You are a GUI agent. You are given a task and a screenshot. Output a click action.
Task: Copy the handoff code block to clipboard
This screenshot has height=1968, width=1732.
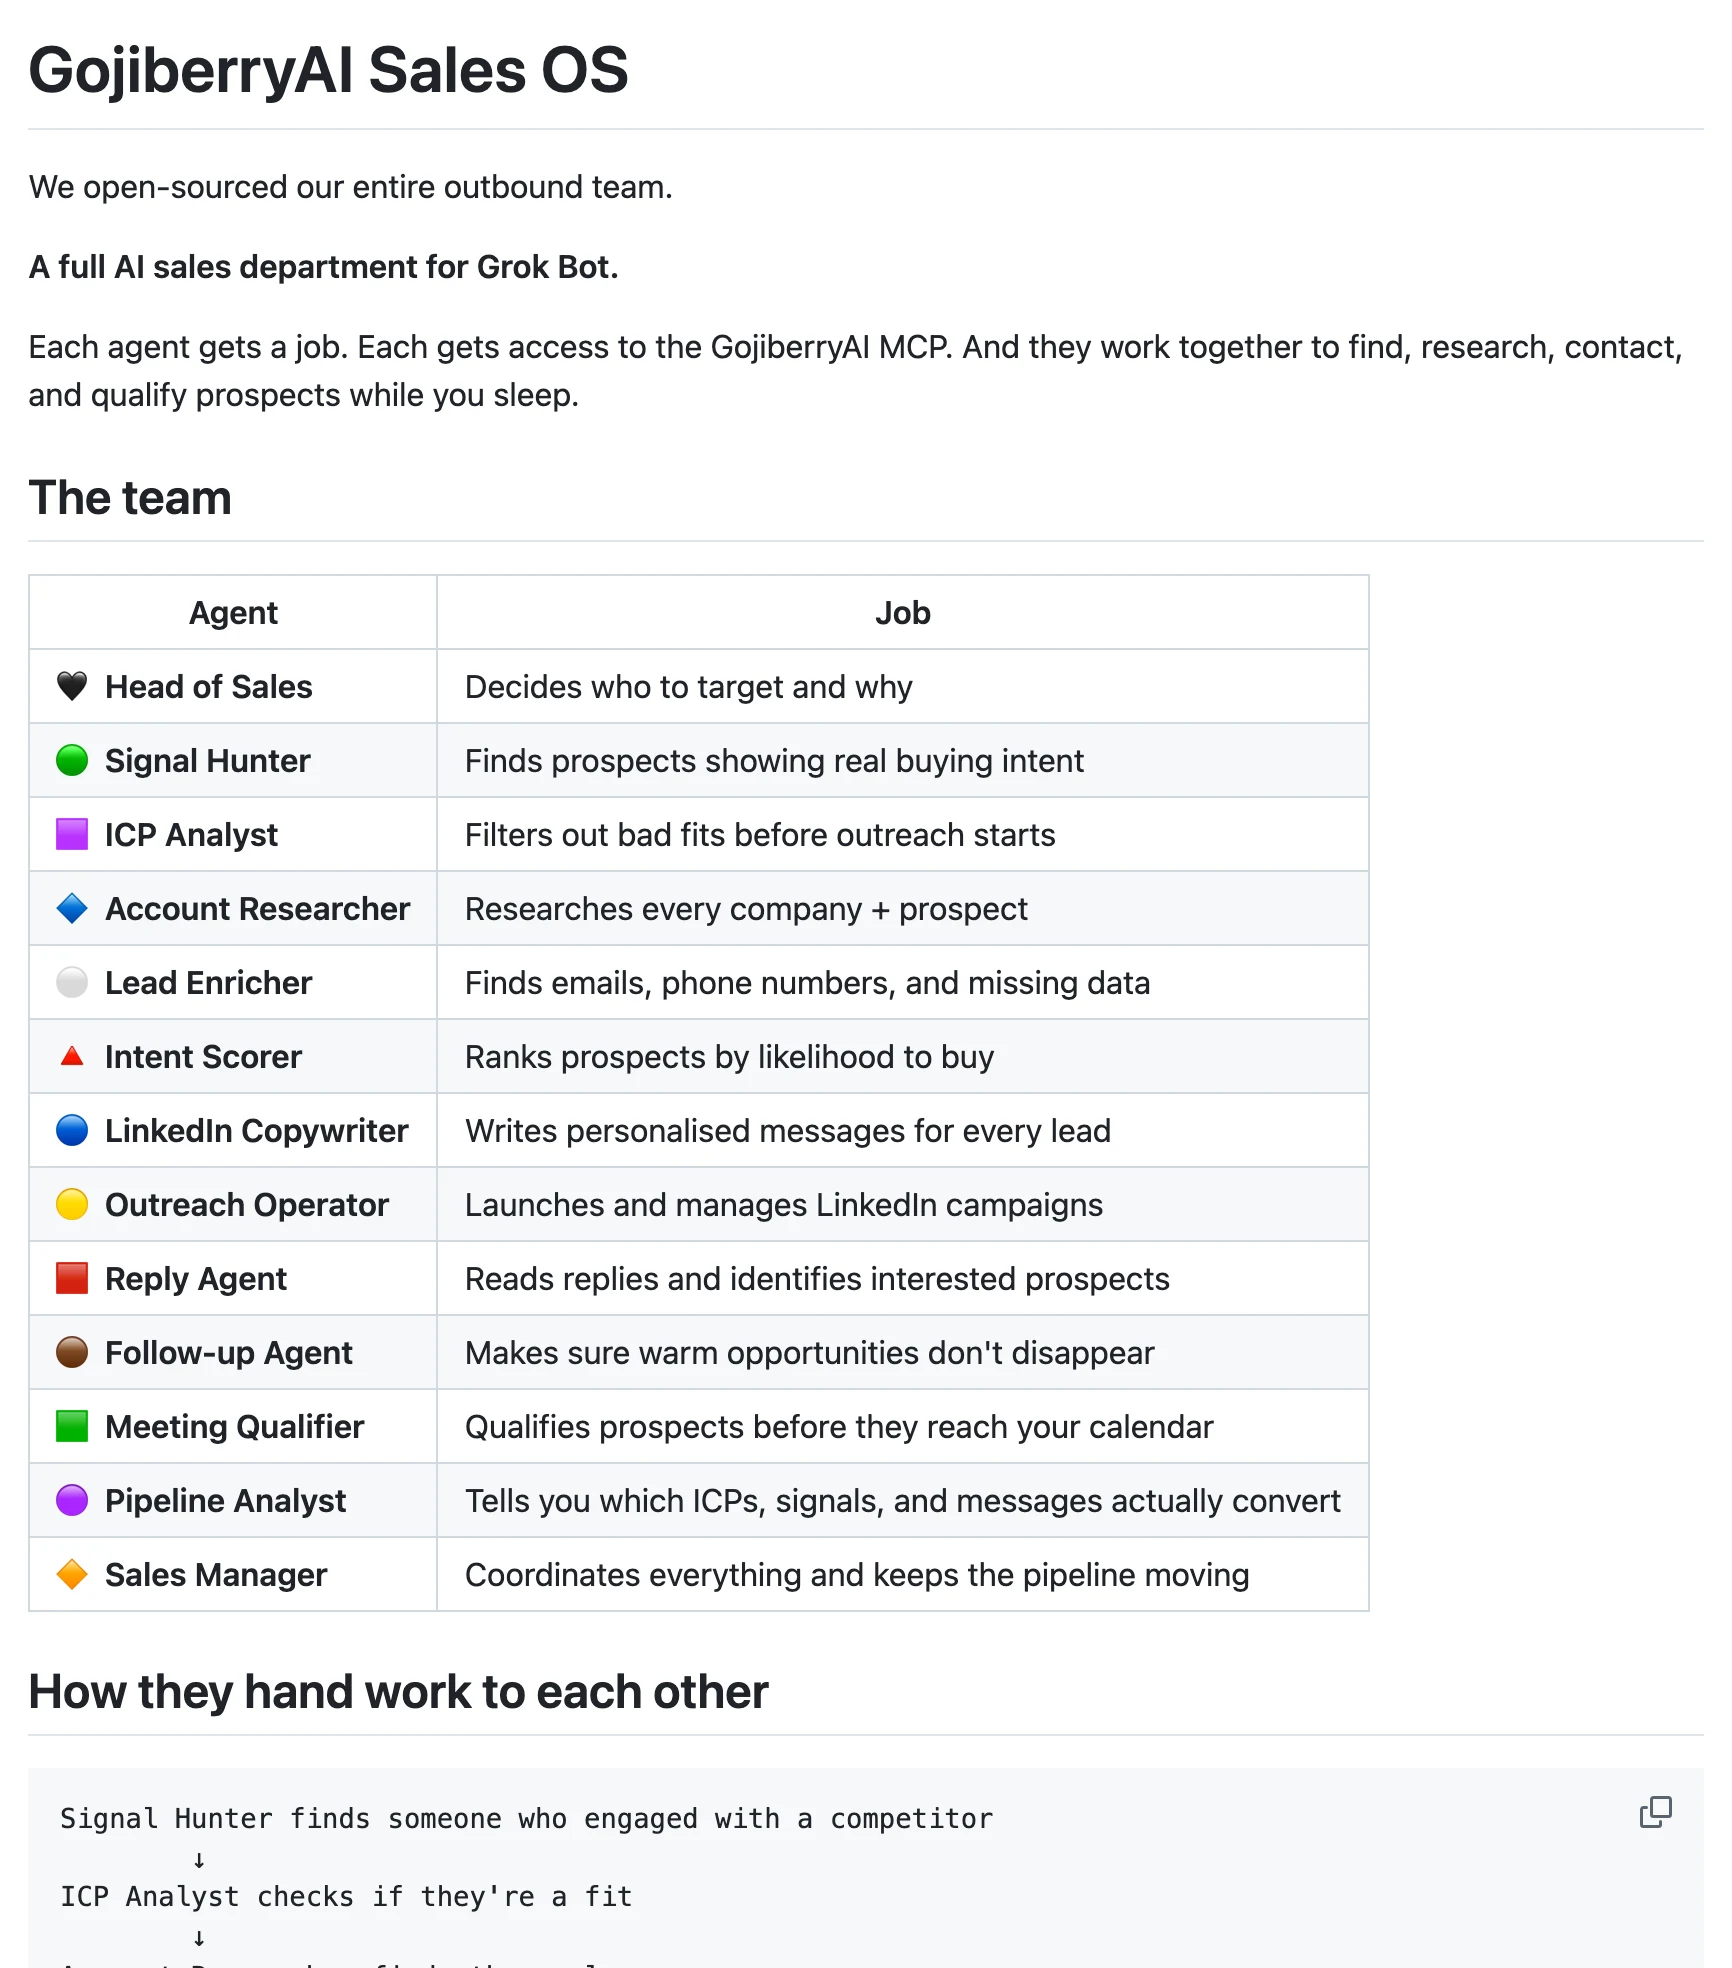point(1655,1812)
